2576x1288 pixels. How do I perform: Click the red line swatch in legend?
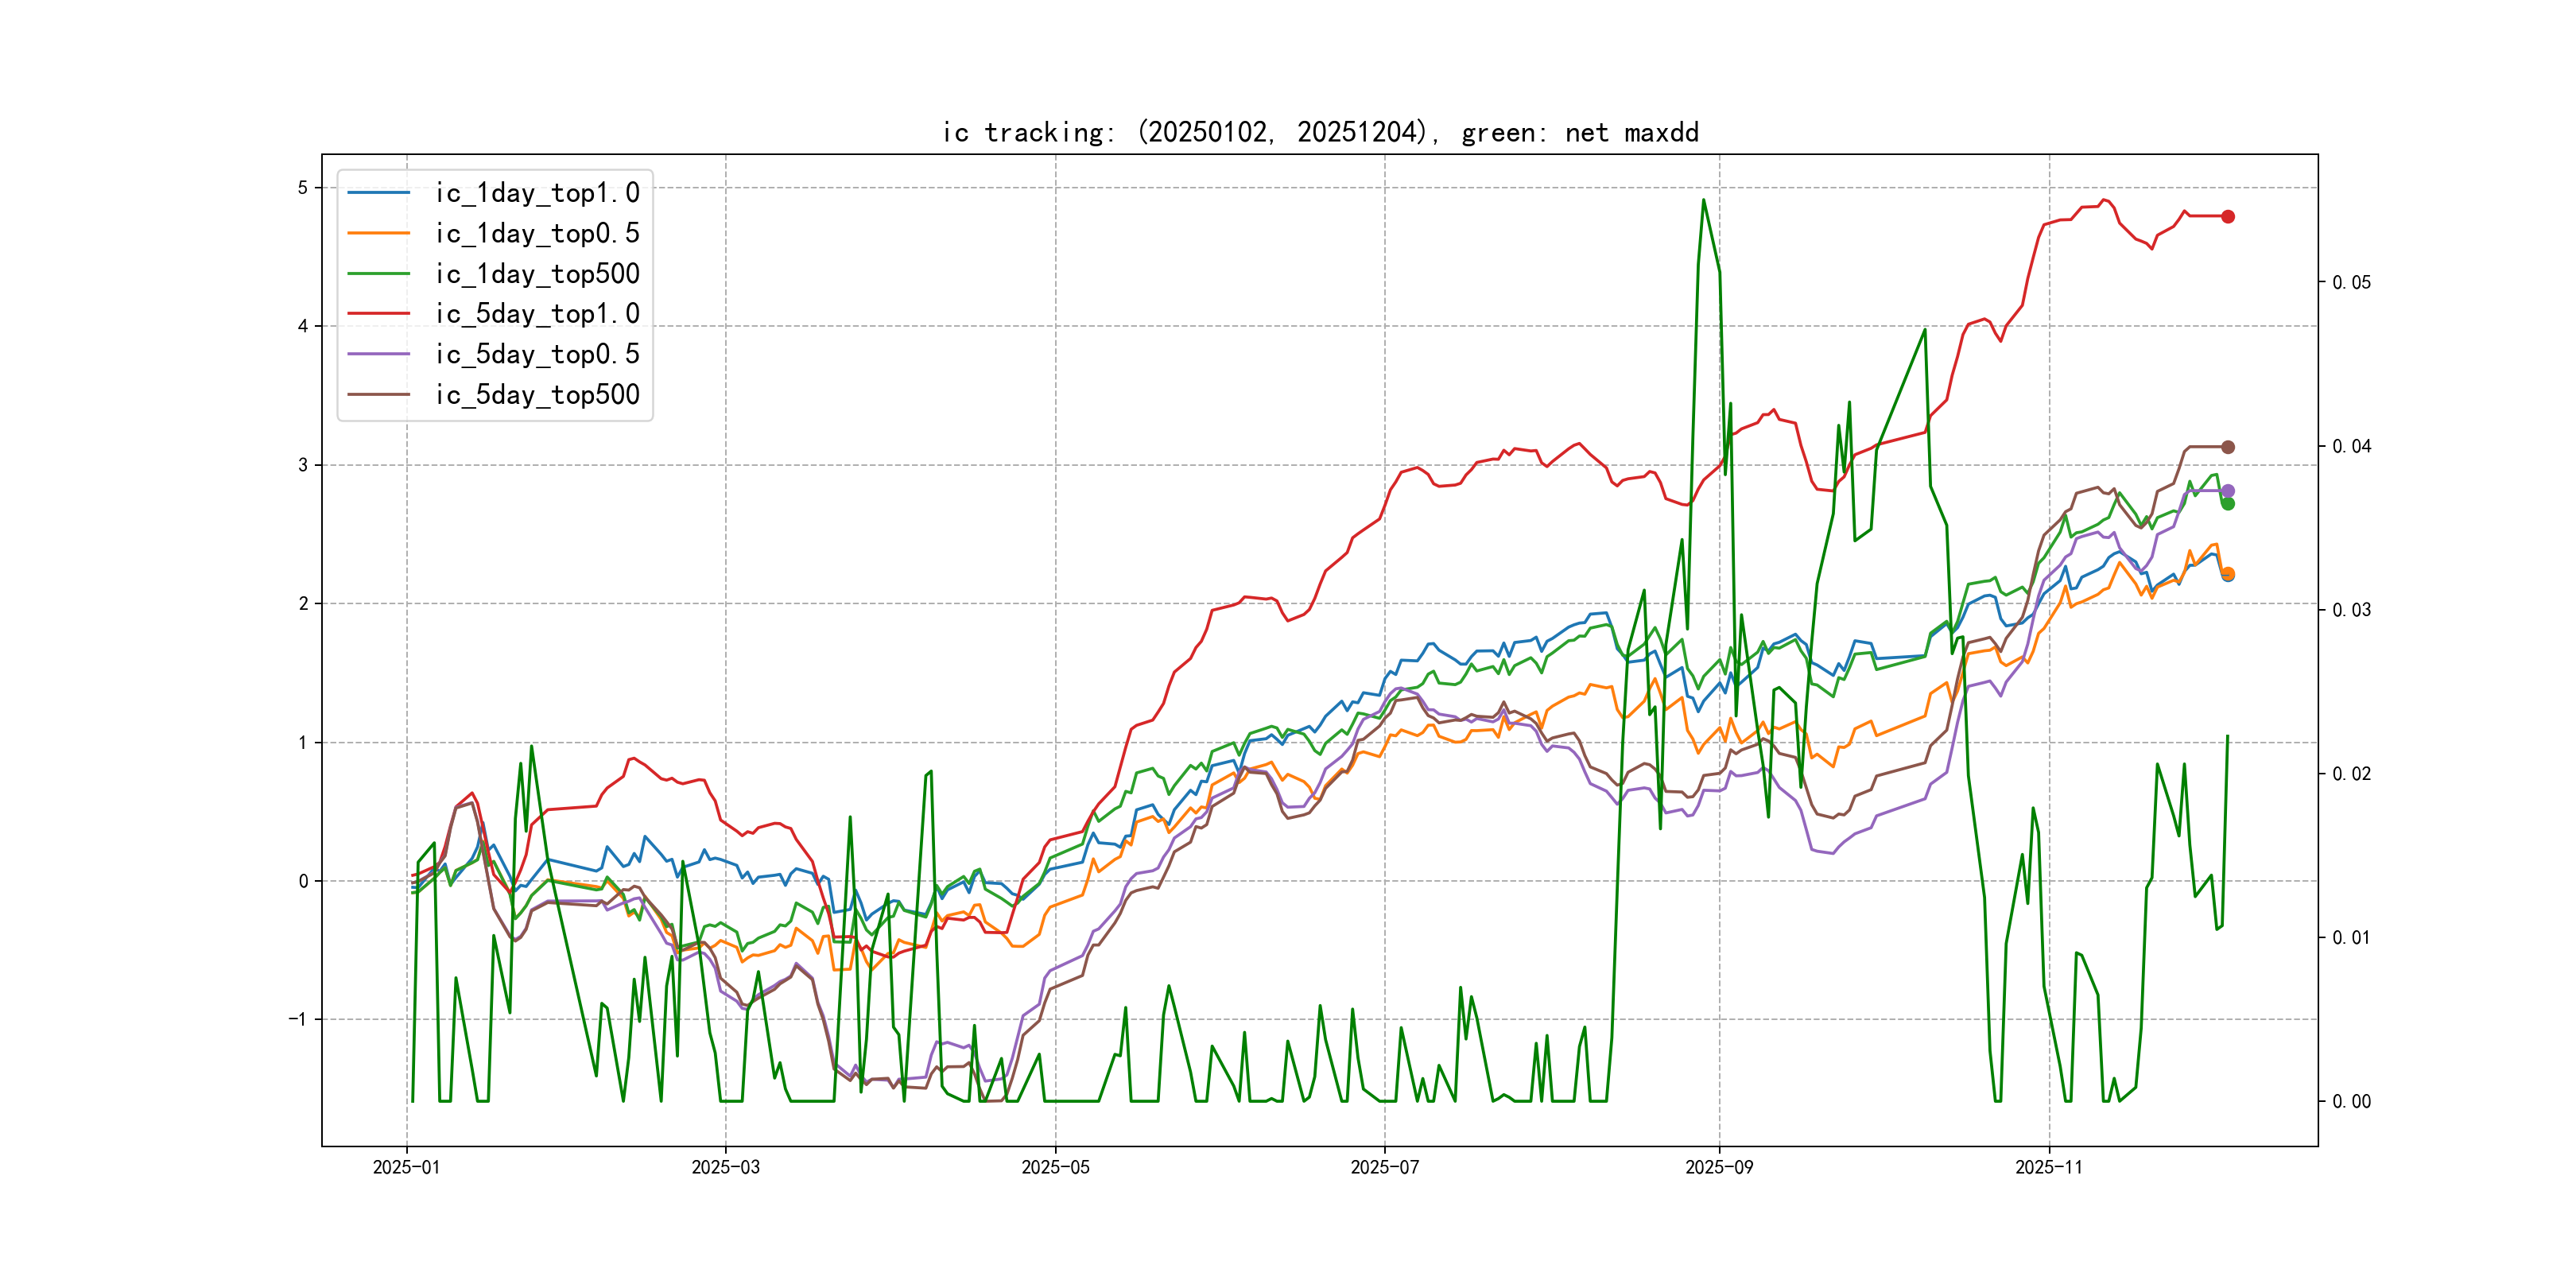click(378, 314)
